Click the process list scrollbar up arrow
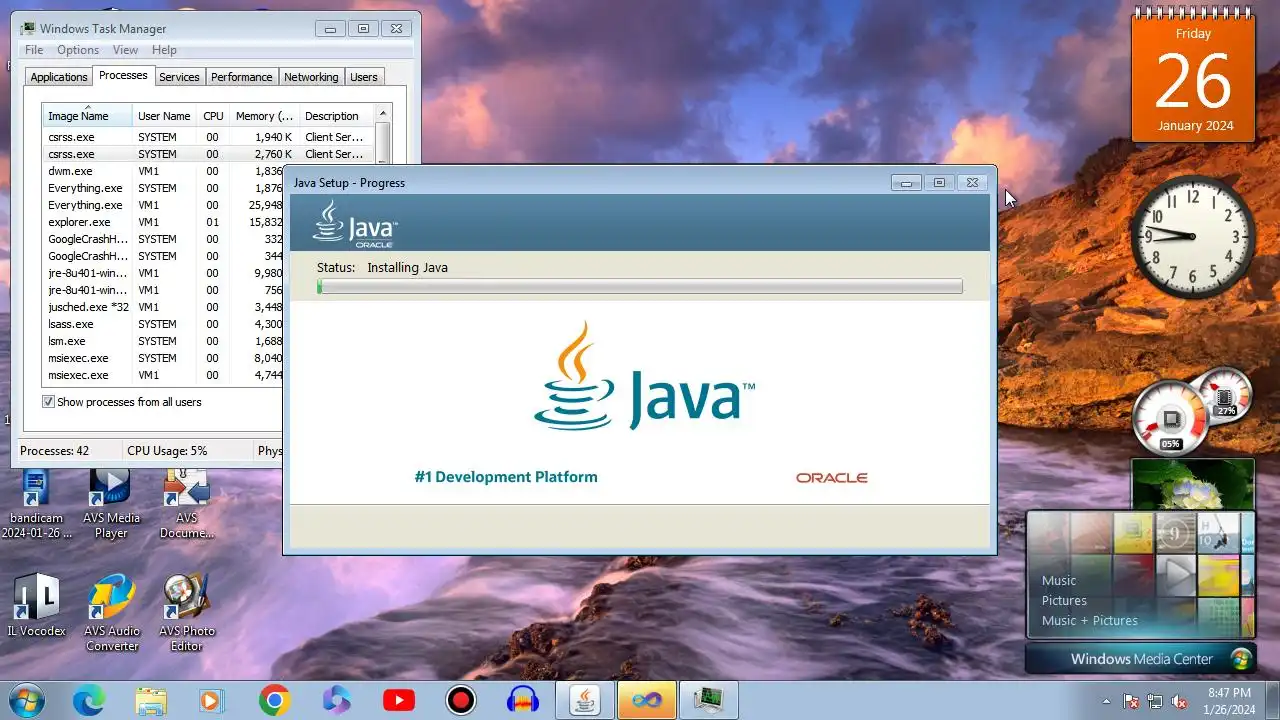Screen dimensions: 1280x720 [382, 113]
